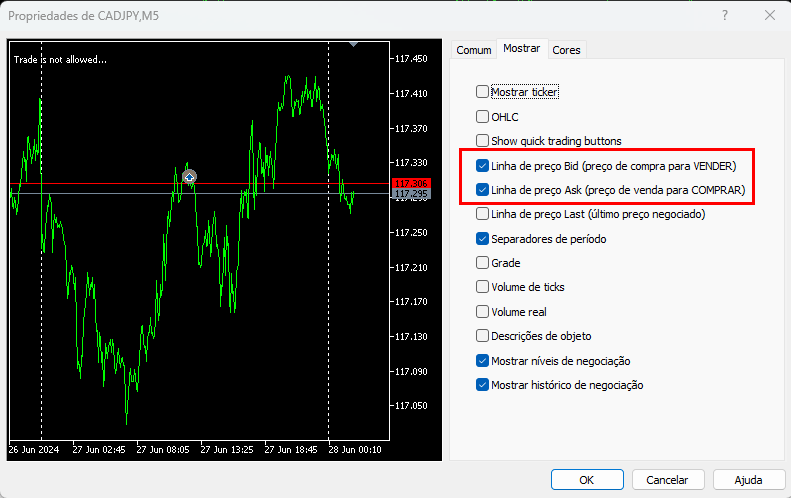The height and width of the screenshot is (498, 791).
Task: Click the gray 117.295 bid price label
Action: click(x=411, y=194)
